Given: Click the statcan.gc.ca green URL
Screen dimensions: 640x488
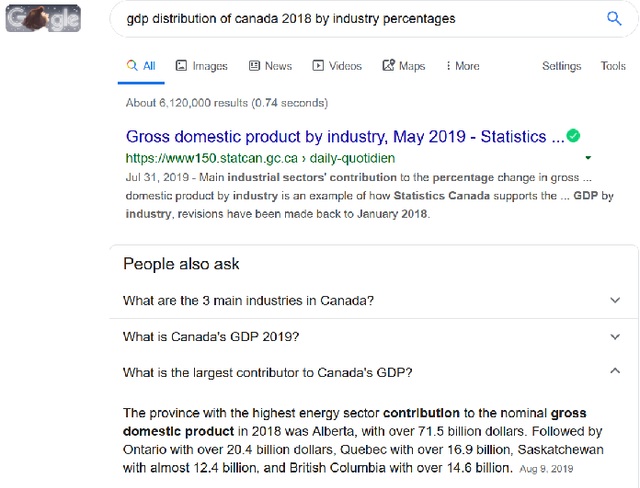Looking at the screenshot, I should point(260,158).
